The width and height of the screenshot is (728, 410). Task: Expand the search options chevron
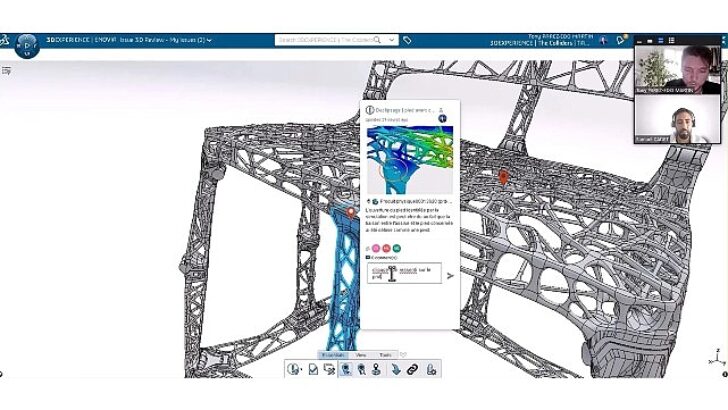392,40
